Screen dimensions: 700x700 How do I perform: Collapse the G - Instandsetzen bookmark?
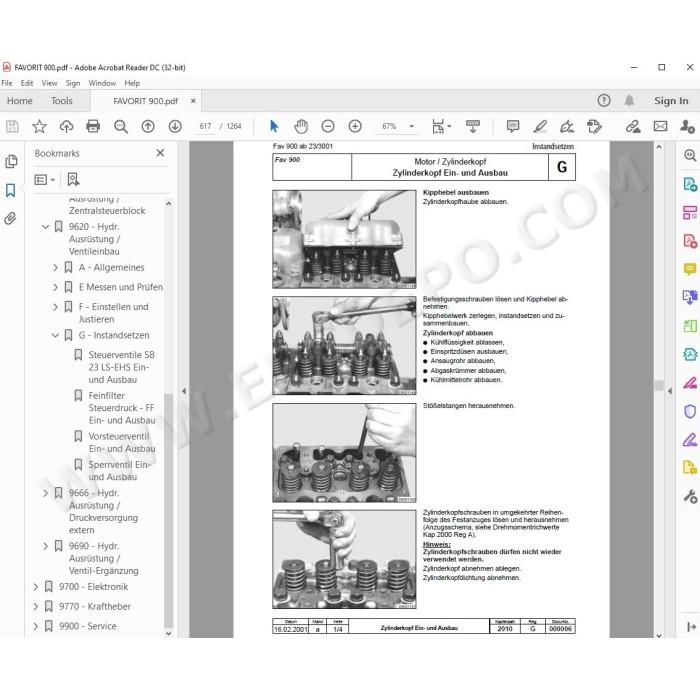click(x=55, y=335)
